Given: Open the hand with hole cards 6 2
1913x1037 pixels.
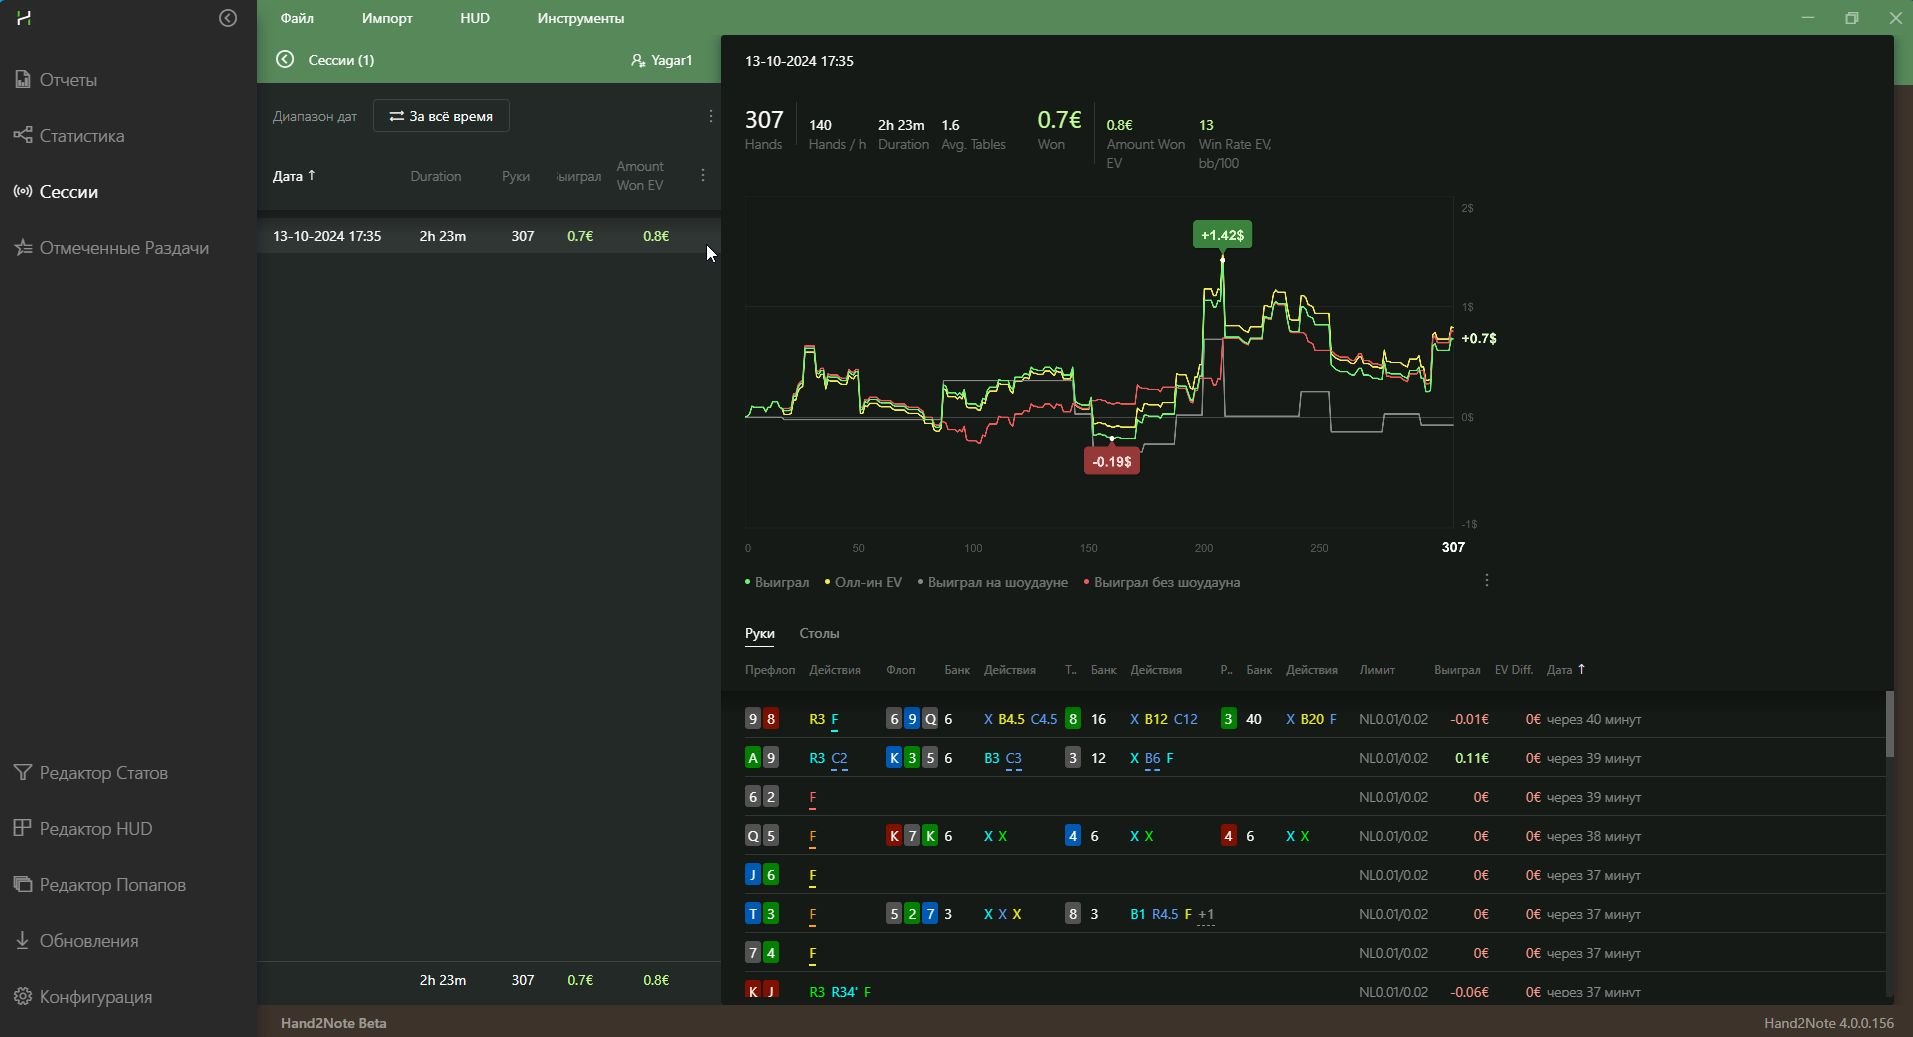Looking at the screenshot, I should click(1314, 797).
